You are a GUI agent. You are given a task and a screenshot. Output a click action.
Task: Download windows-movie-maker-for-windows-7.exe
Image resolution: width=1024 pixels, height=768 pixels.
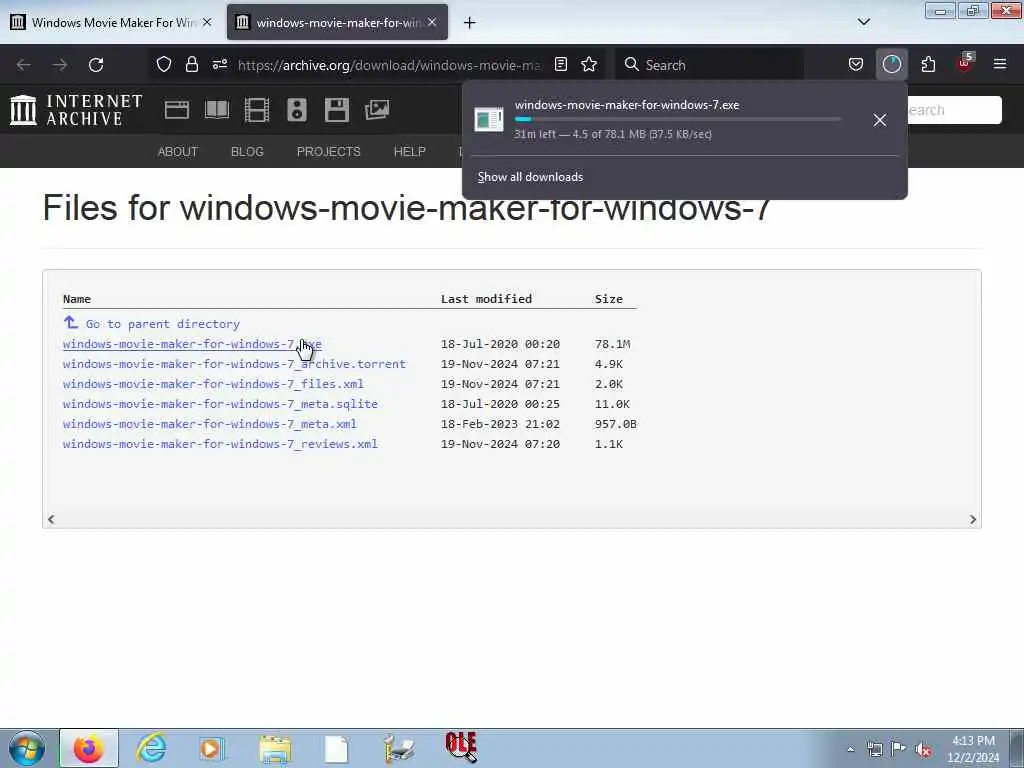pyautogui.click(x=192, y=344)
